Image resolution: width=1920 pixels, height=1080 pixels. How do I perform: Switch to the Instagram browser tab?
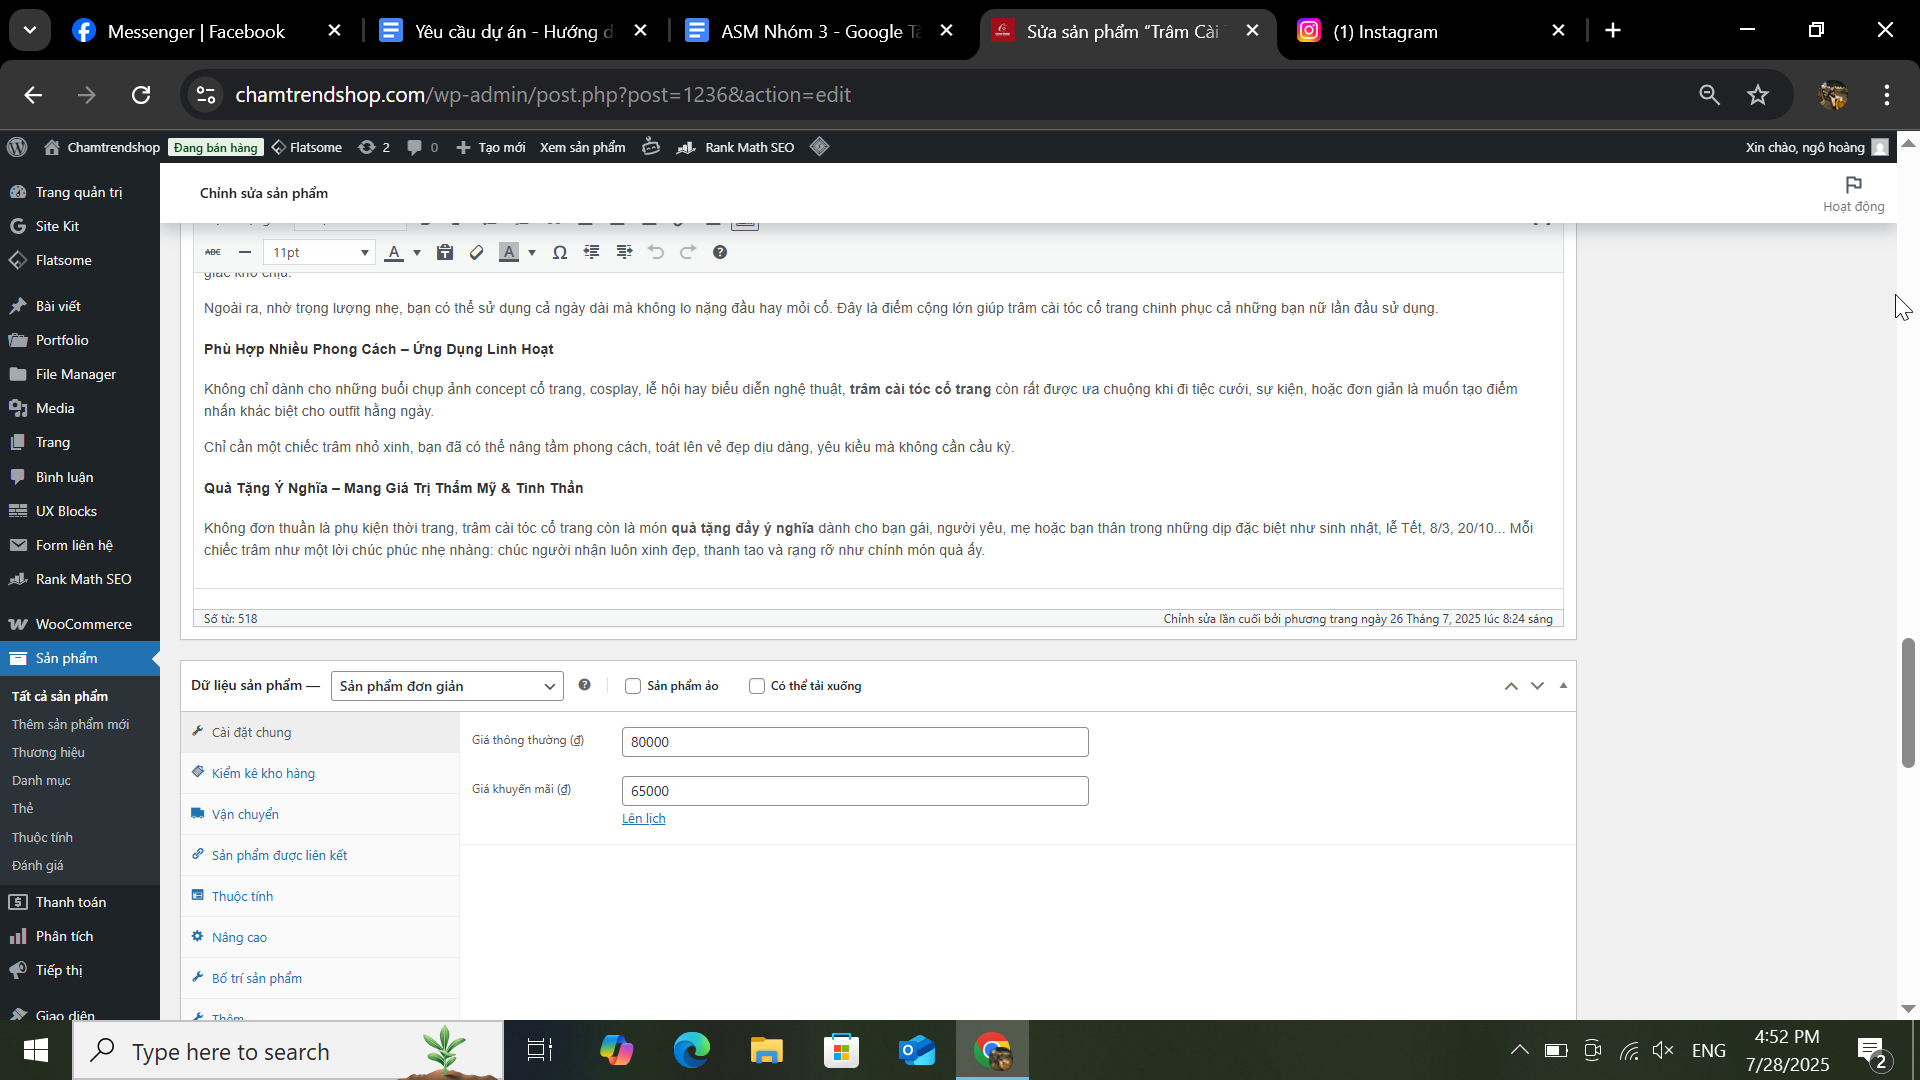click(1430, 31)
